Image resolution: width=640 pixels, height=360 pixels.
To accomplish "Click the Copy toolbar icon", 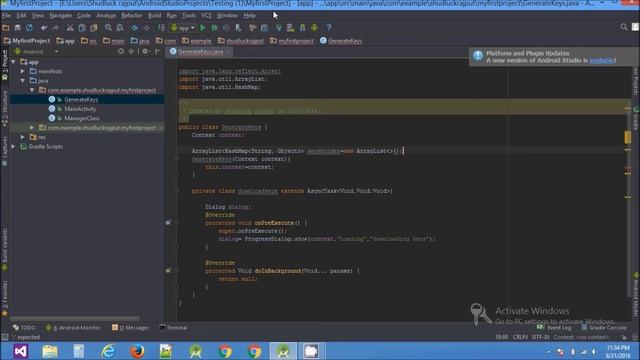I will pos(82,28).
